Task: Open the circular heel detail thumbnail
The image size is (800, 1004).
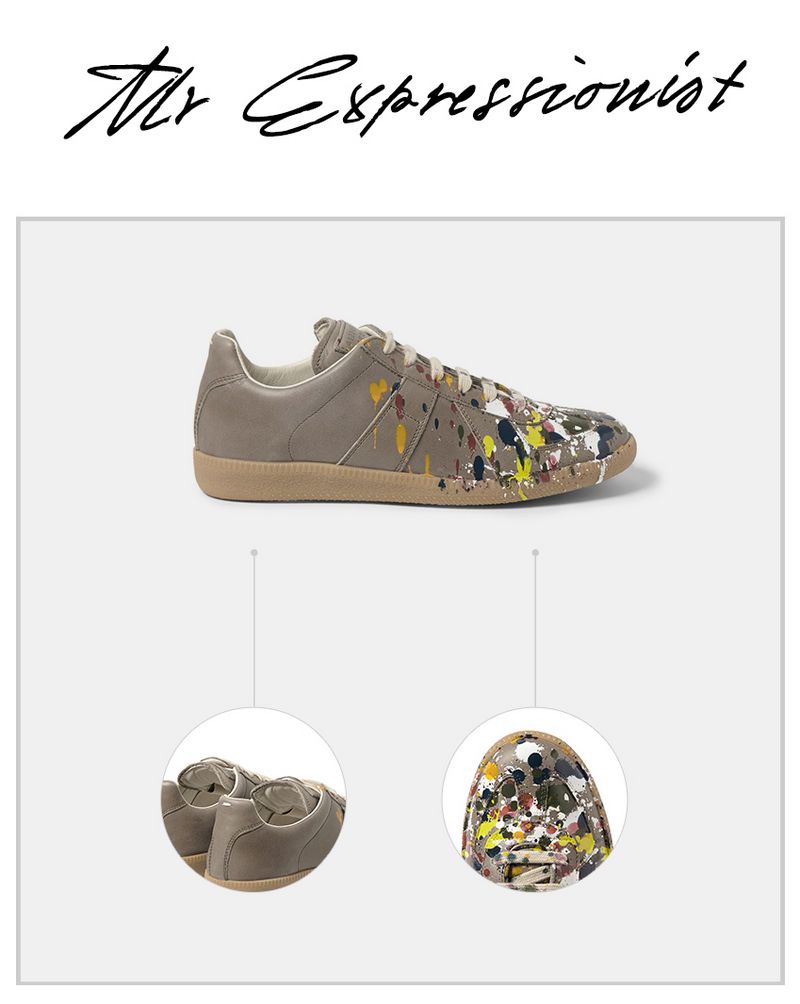Action: point(254,800)
